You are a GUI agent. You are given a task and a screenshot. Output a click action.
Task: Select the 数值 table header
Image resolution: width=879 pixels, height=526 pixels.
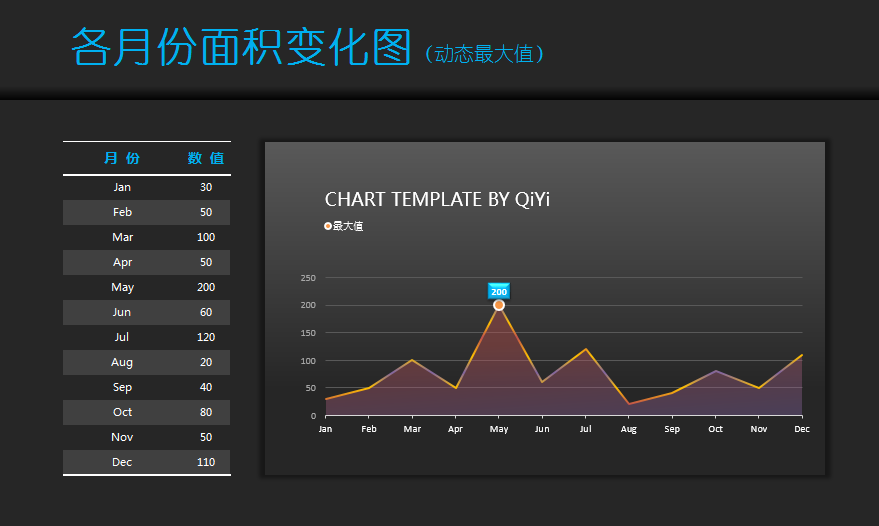(206, 158)
